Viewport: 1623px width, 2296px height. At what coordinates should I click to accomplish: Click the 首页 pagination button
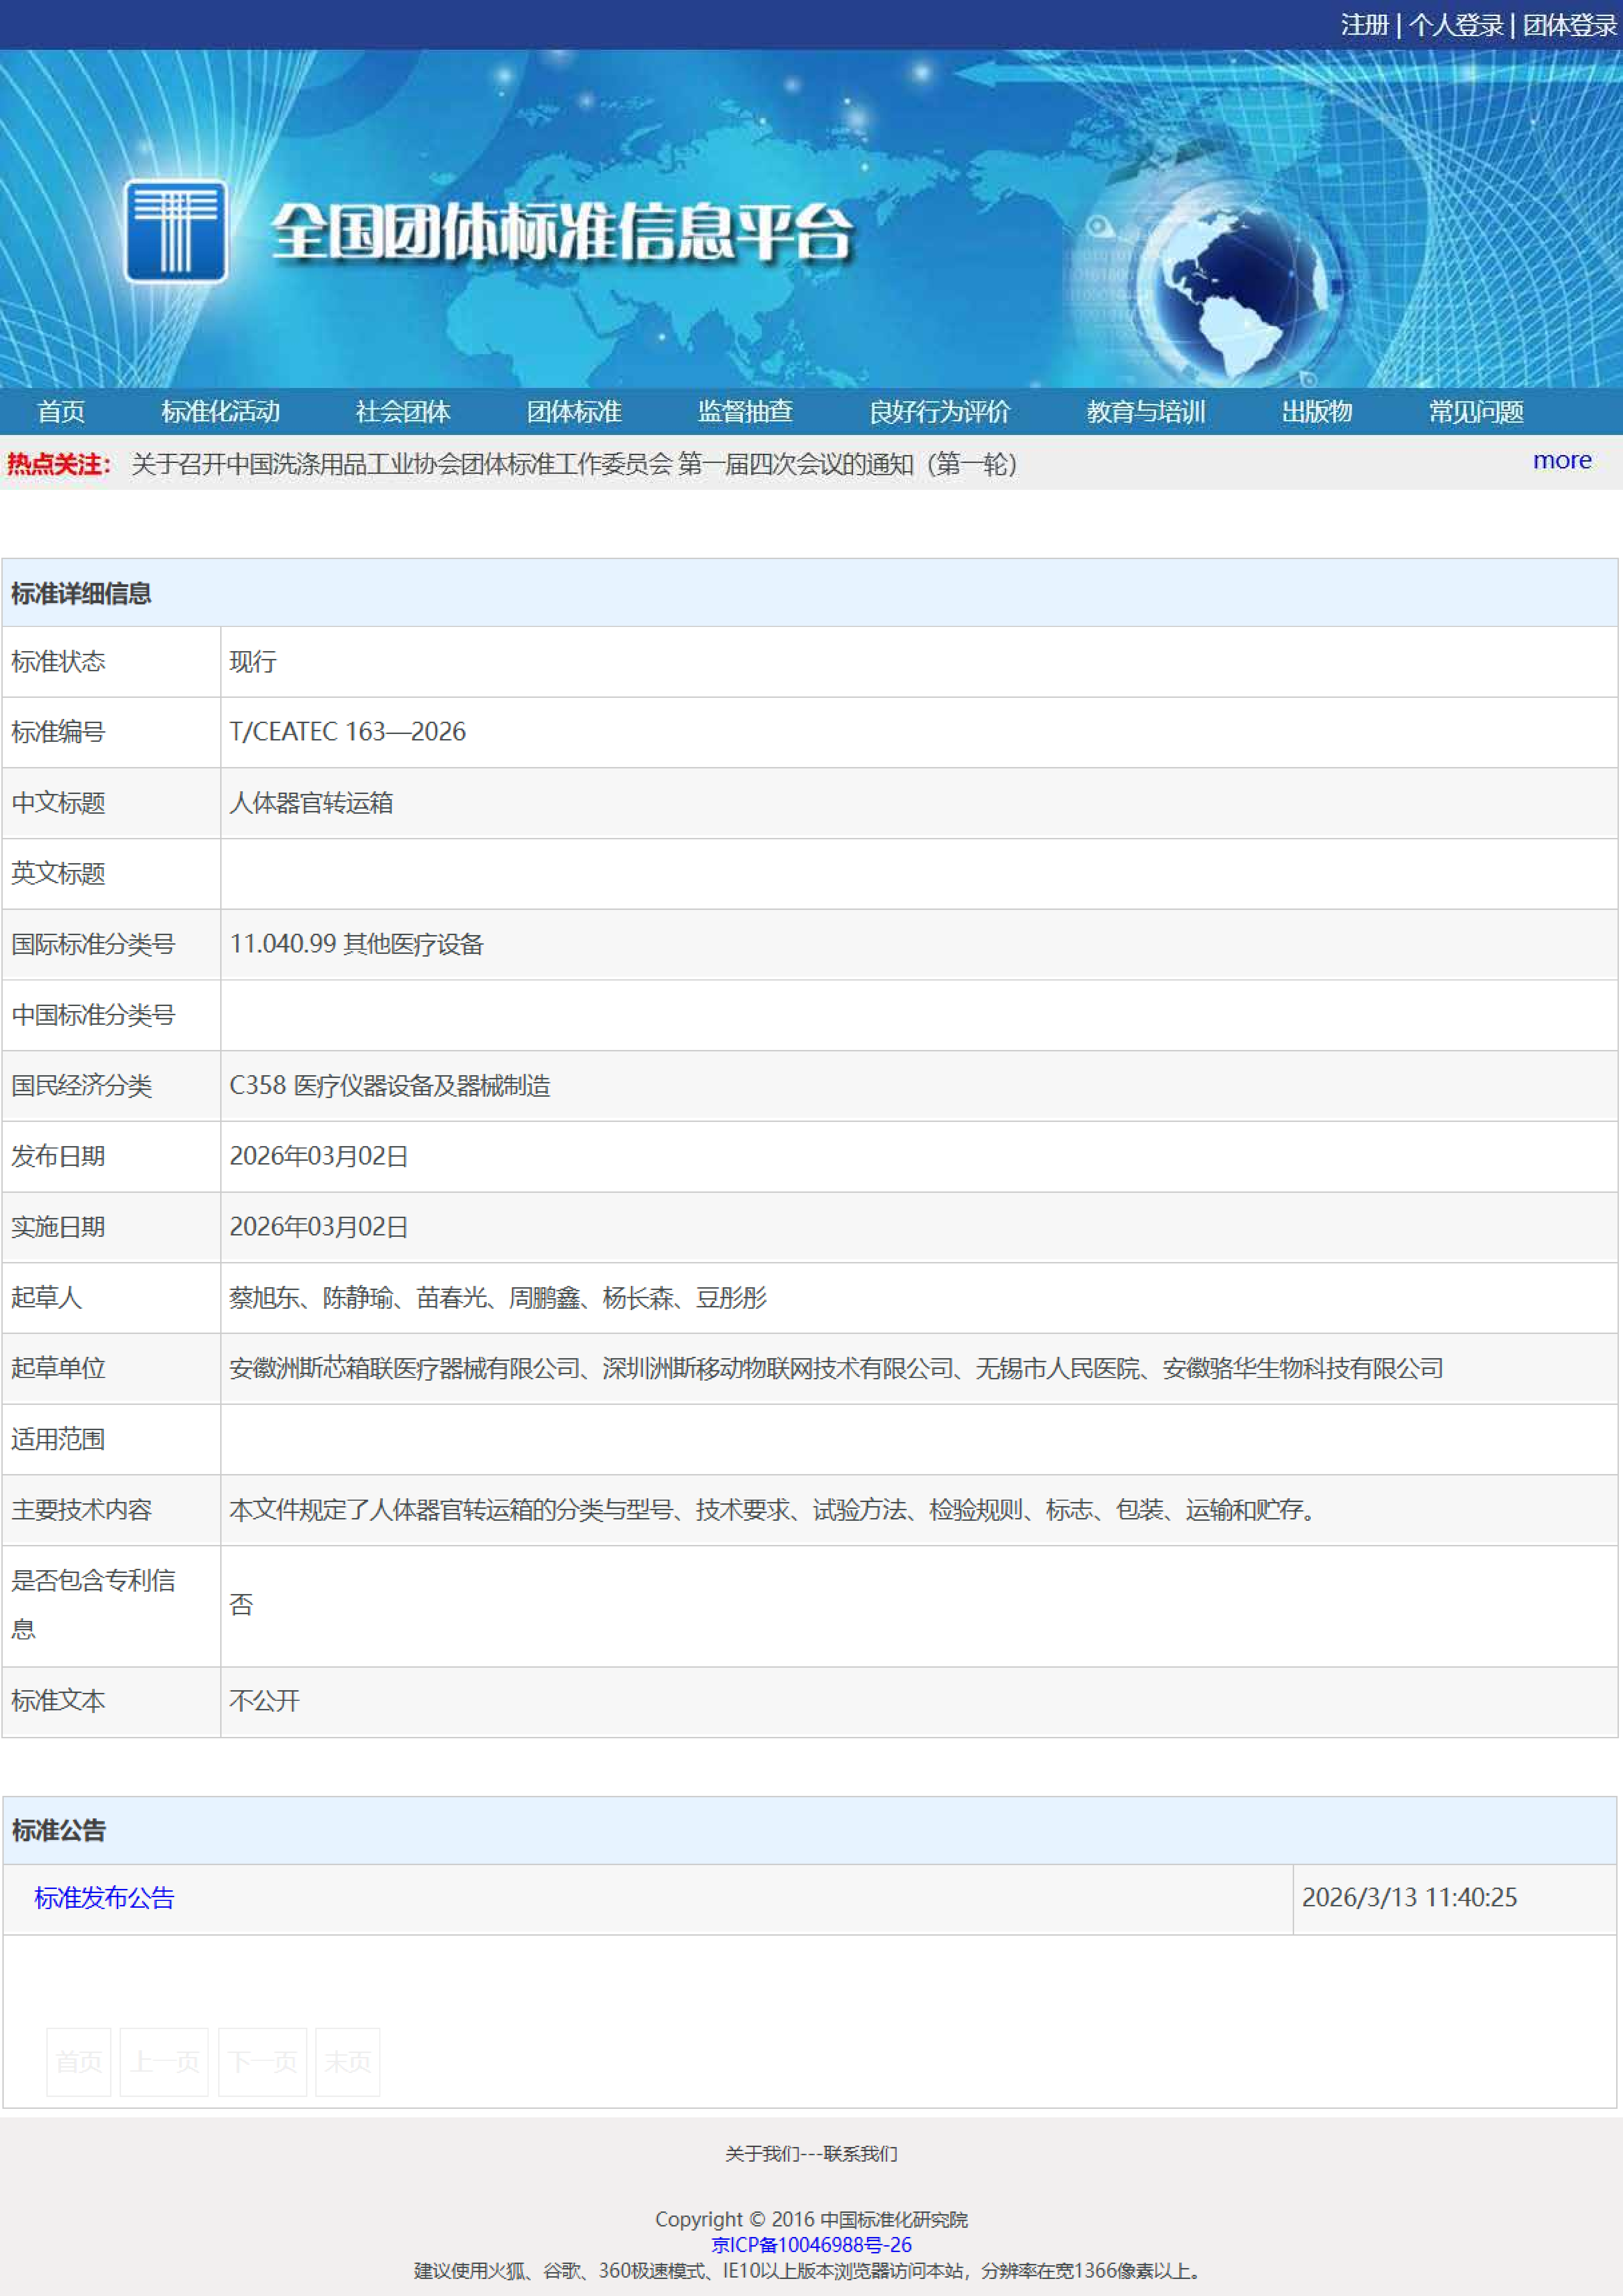79,2062
